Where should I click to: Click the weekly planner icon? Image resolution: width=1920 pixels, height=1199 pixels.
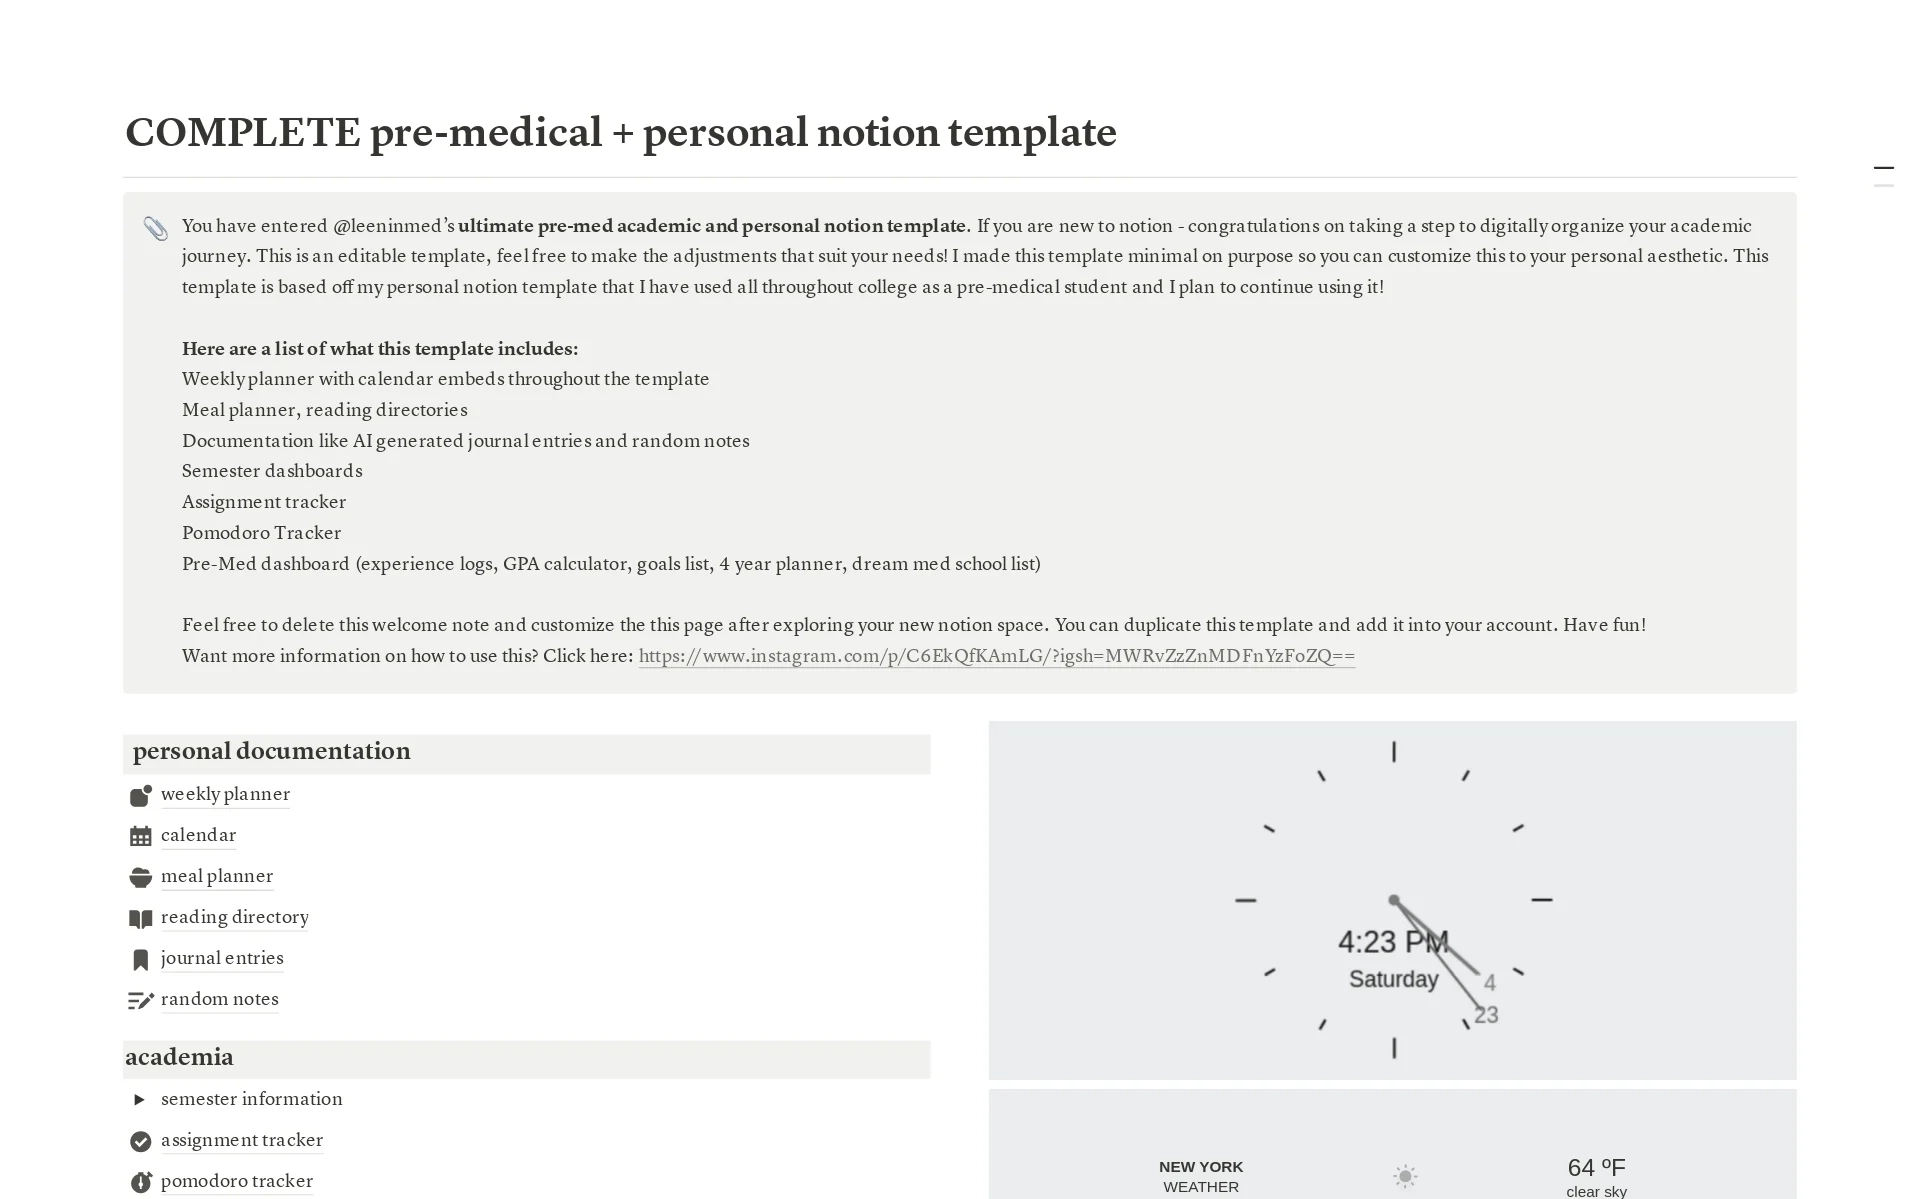(140, 794)
